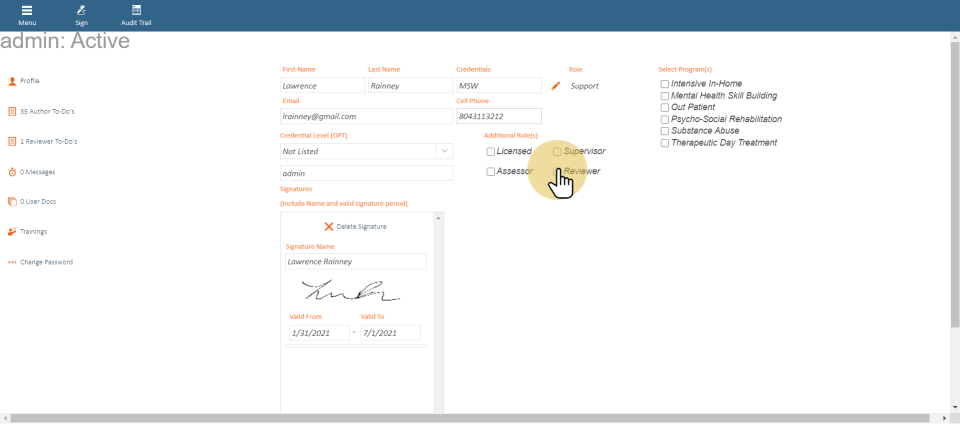
Task: Click the Email input field
Action: pyautogui.click(x=366, y=116)
